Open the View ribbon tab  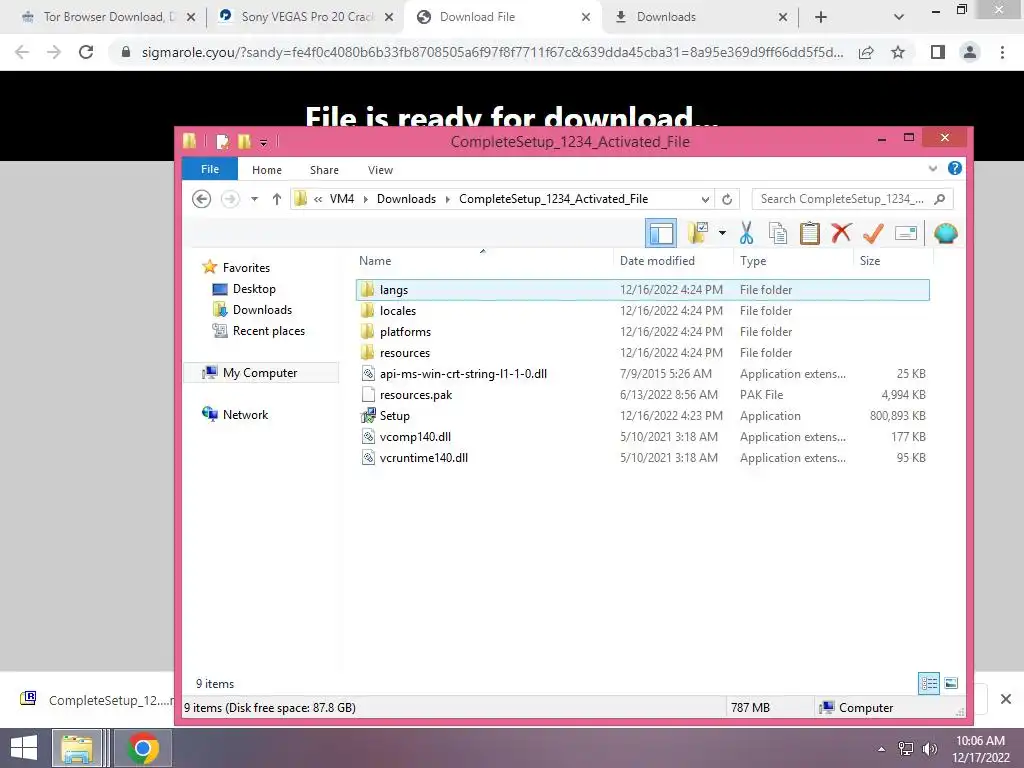380,170
